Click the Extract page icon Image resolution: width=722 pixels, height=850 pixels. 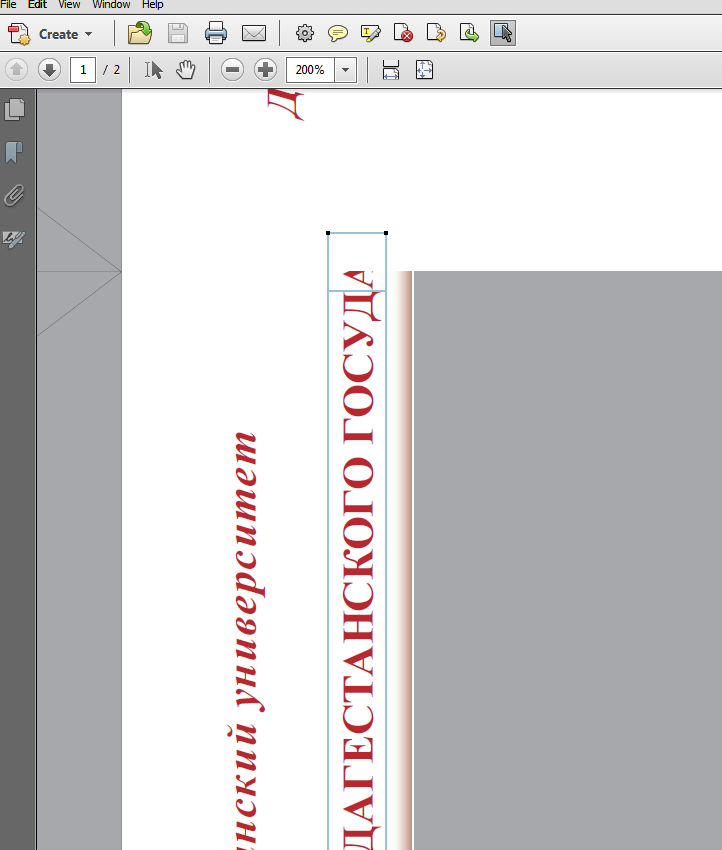tap(469, 33)
